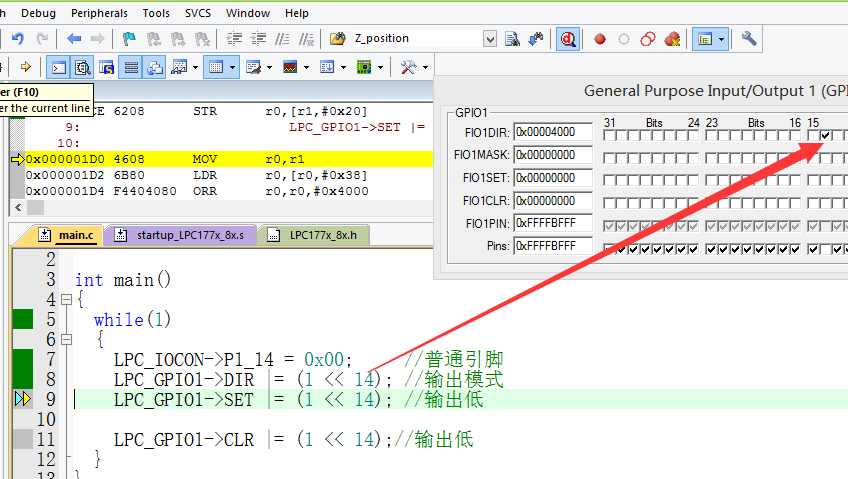The image size is (848, 479).
Task: Open the Debug menu
Action: (x=38, y=13)
